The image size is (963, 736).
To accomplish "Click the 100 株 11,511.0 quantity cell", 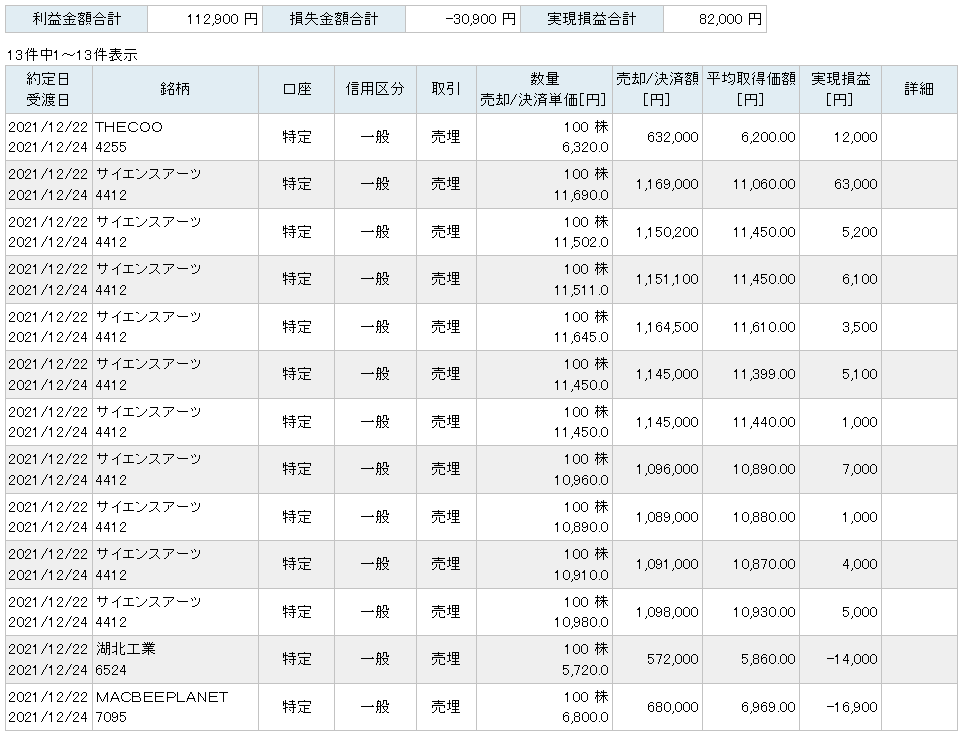I will [544, 280].
